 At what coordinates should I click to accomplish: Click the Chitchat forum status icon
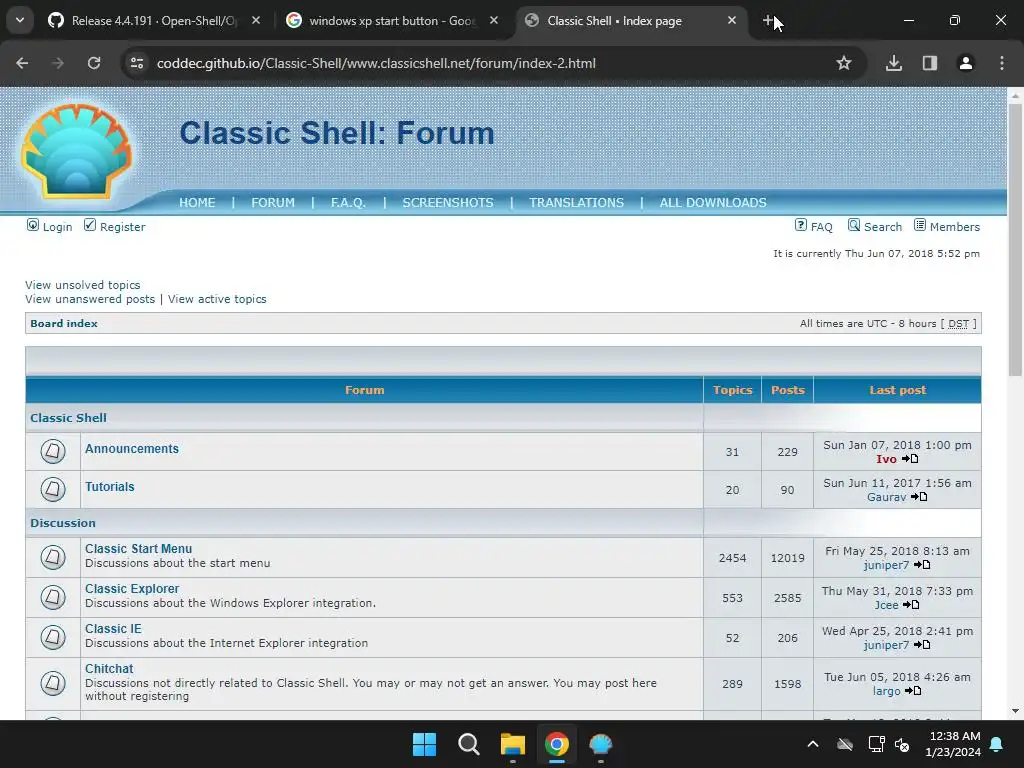coord(53,683)
